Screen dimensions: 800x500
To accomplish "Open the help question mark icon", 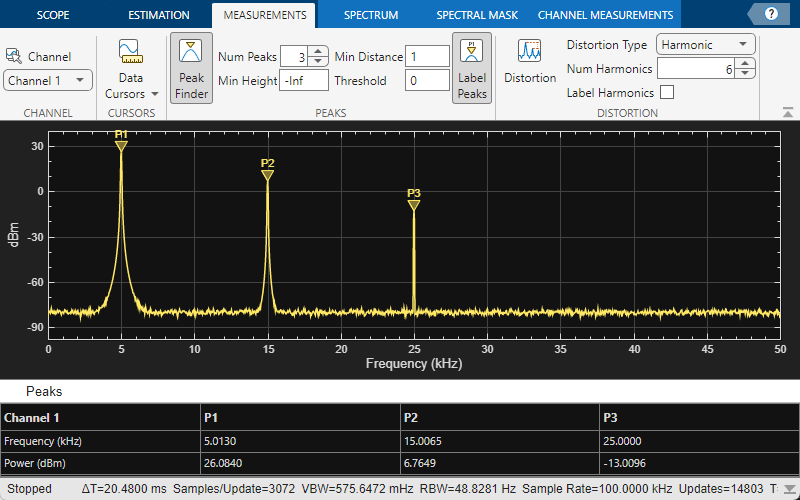I will (x=771, y=14).
